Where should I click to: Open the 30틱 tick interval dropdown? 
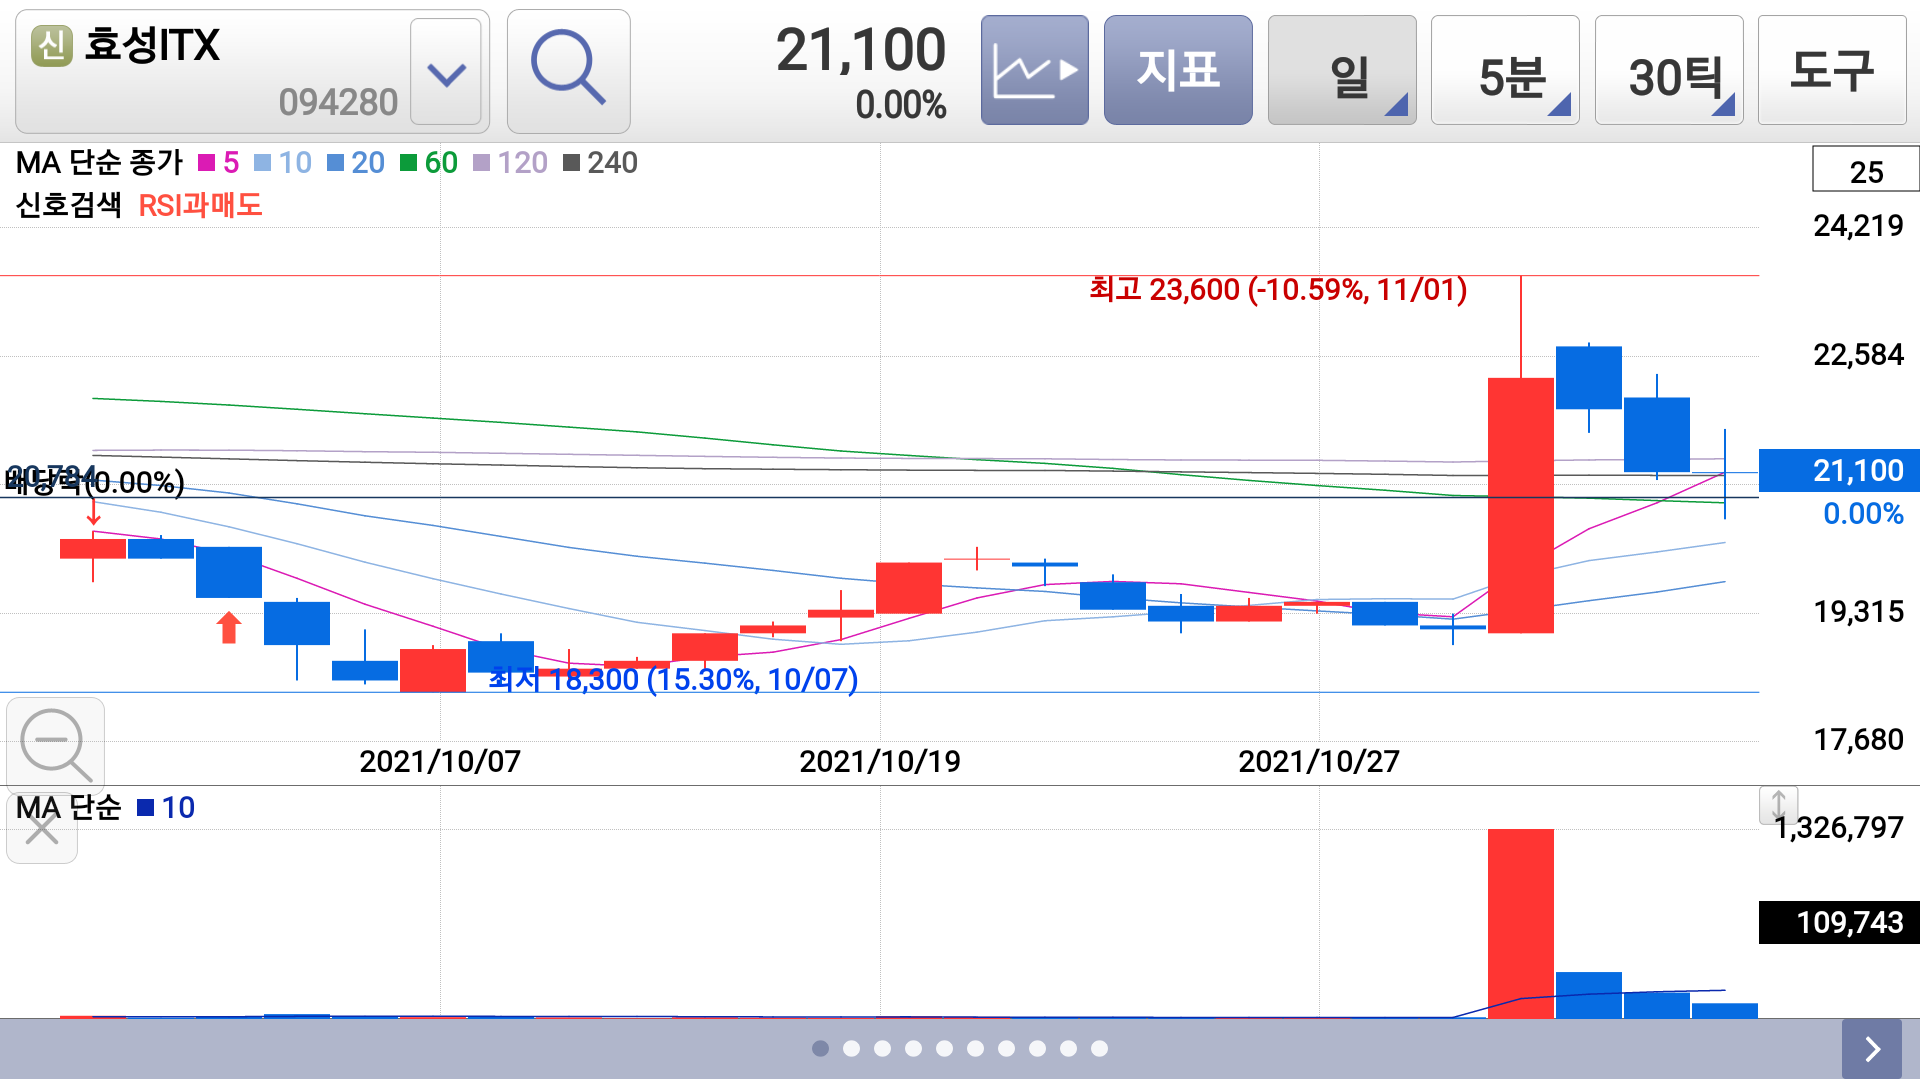pyautogui.click(x=1668, y=70)
